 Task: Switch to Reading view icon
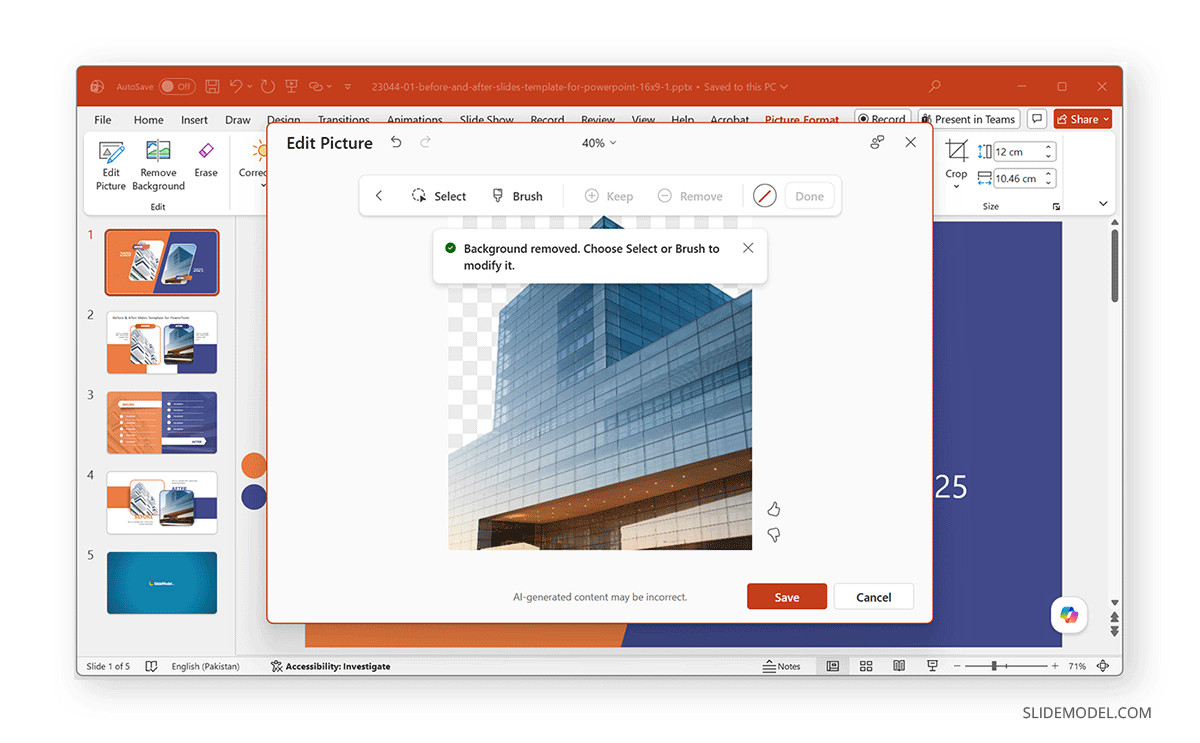point(899,666)
